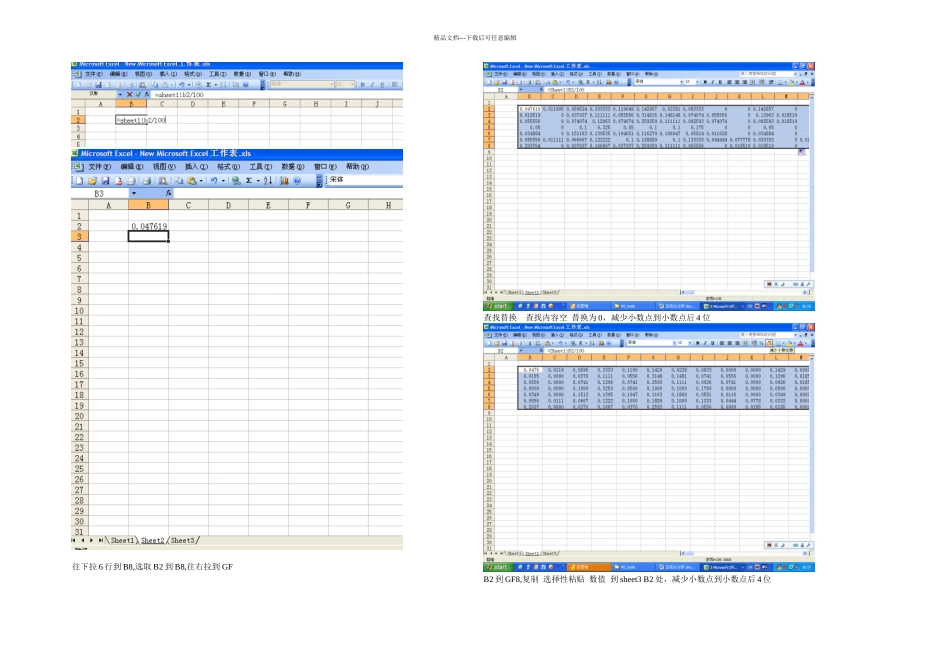
Task: Open 格式 menu in lower-left Excel window
Action: [228, 166]
